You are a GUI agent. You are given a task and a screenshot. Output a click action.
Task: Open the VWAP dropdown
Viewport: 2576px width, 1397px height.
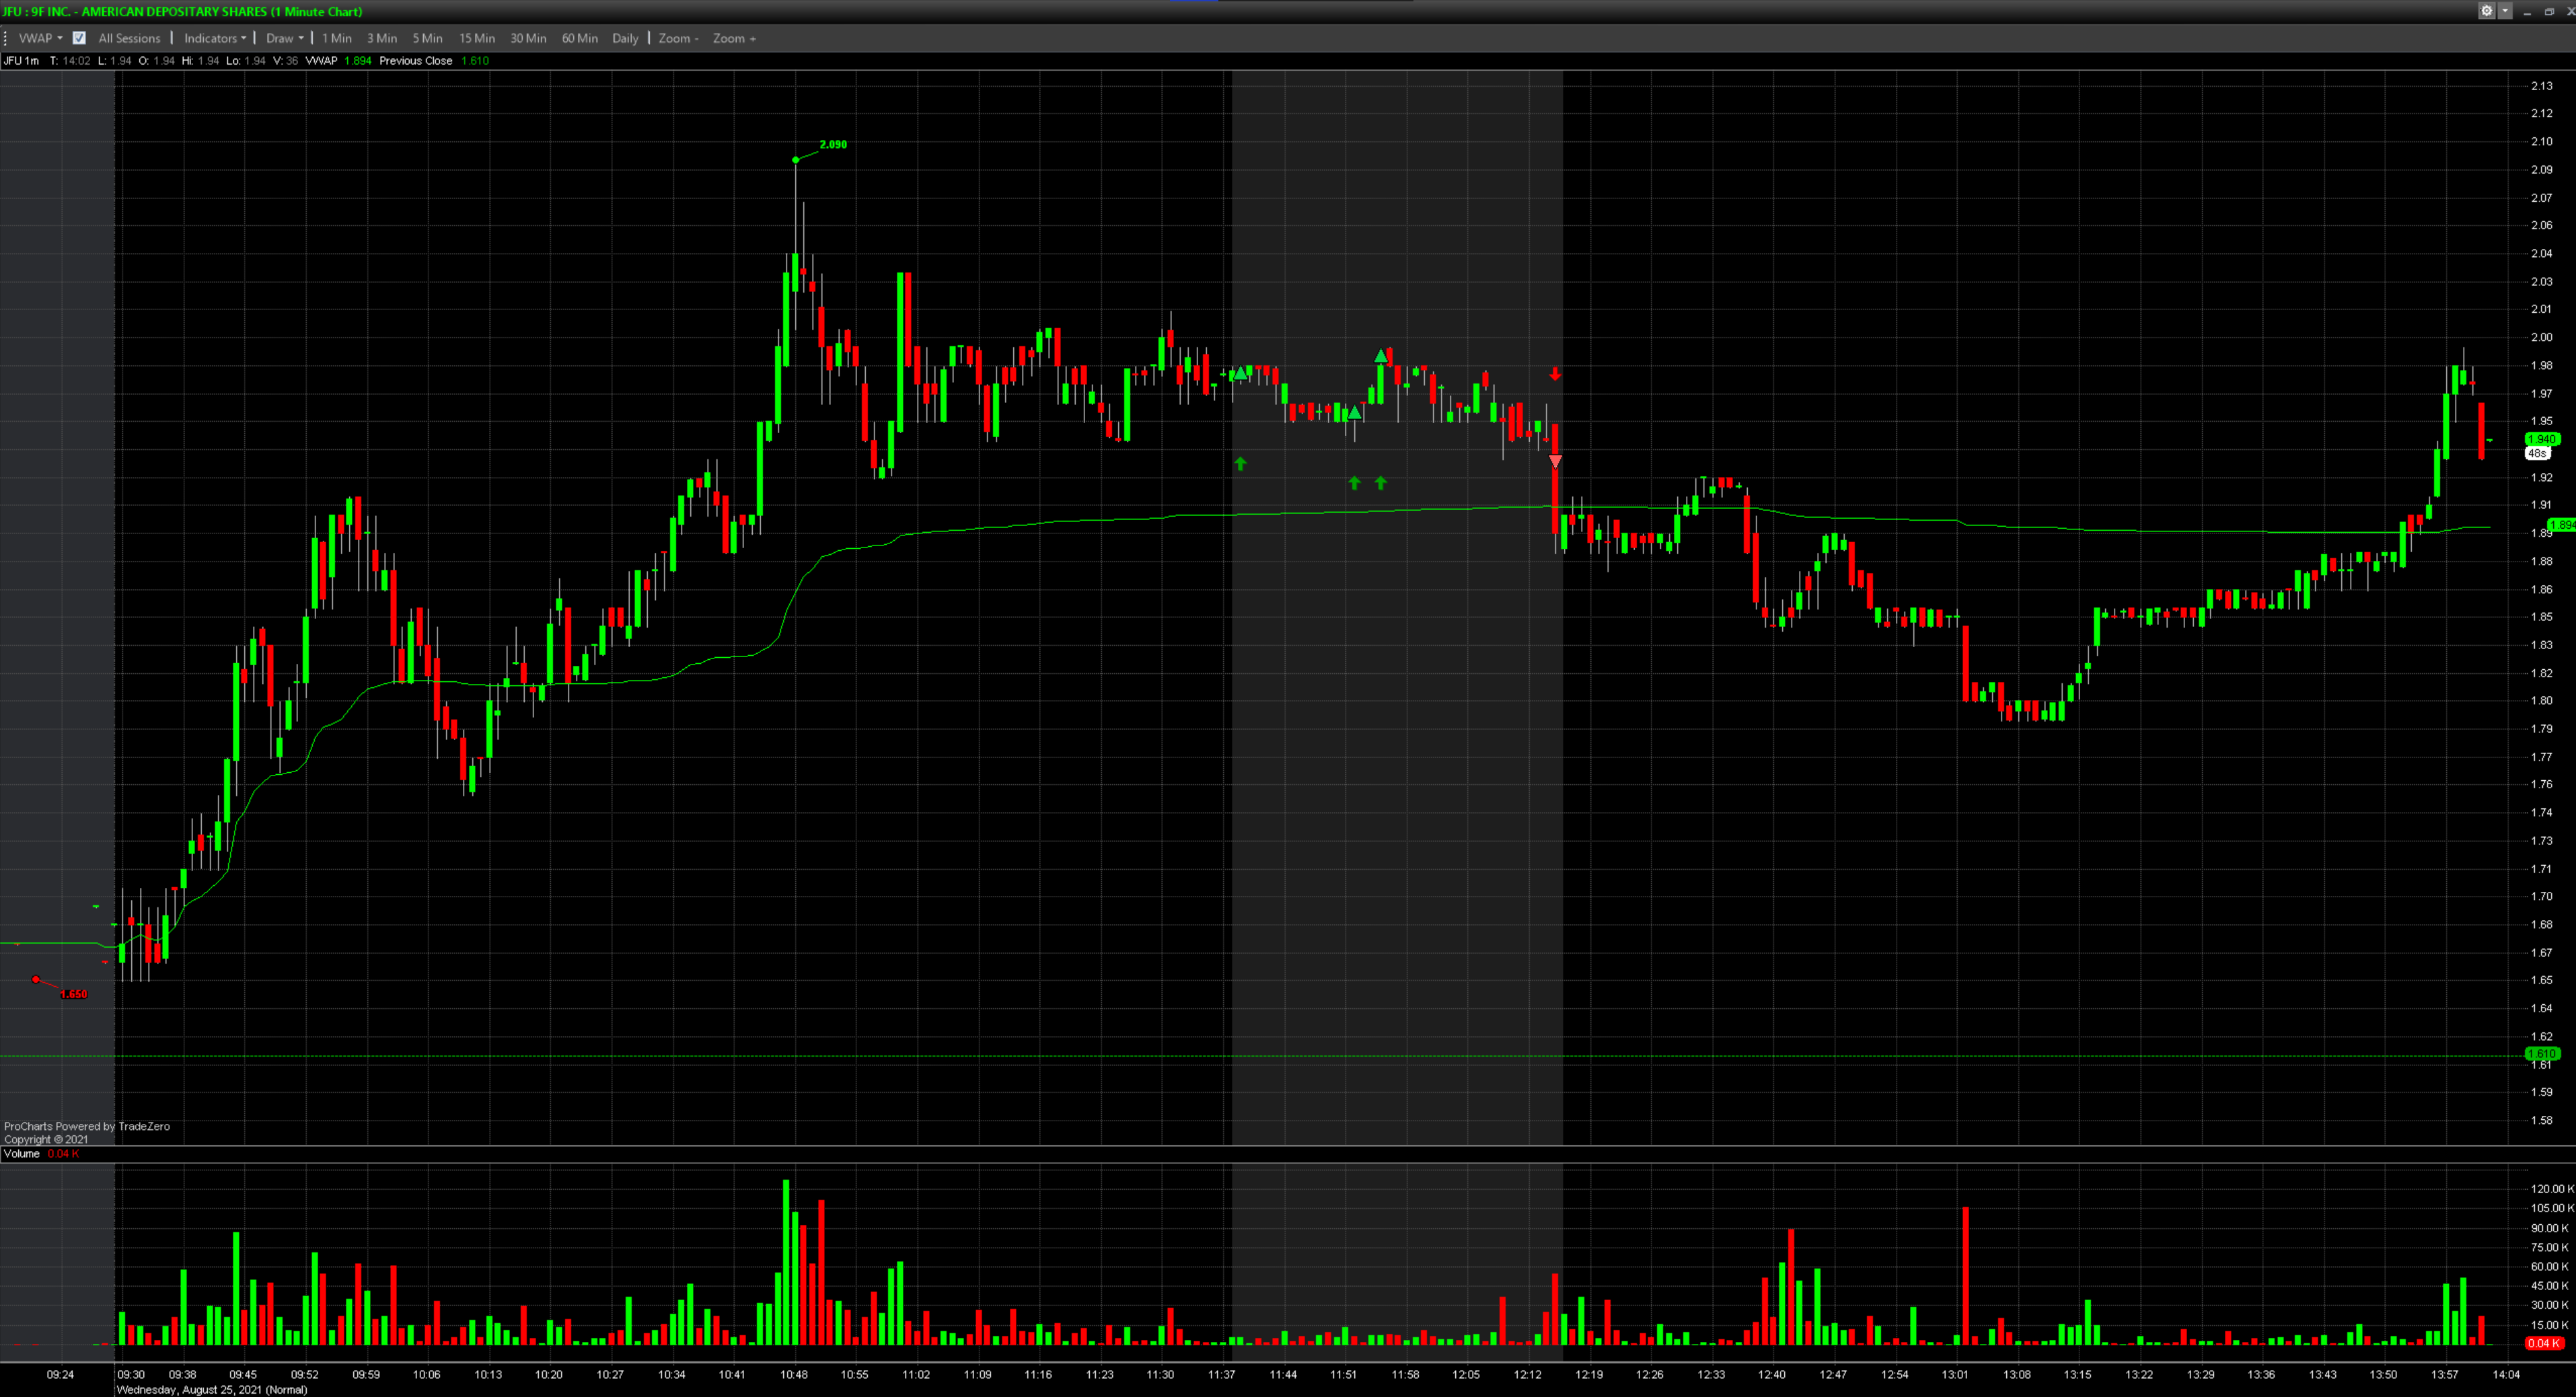[40, 38]
